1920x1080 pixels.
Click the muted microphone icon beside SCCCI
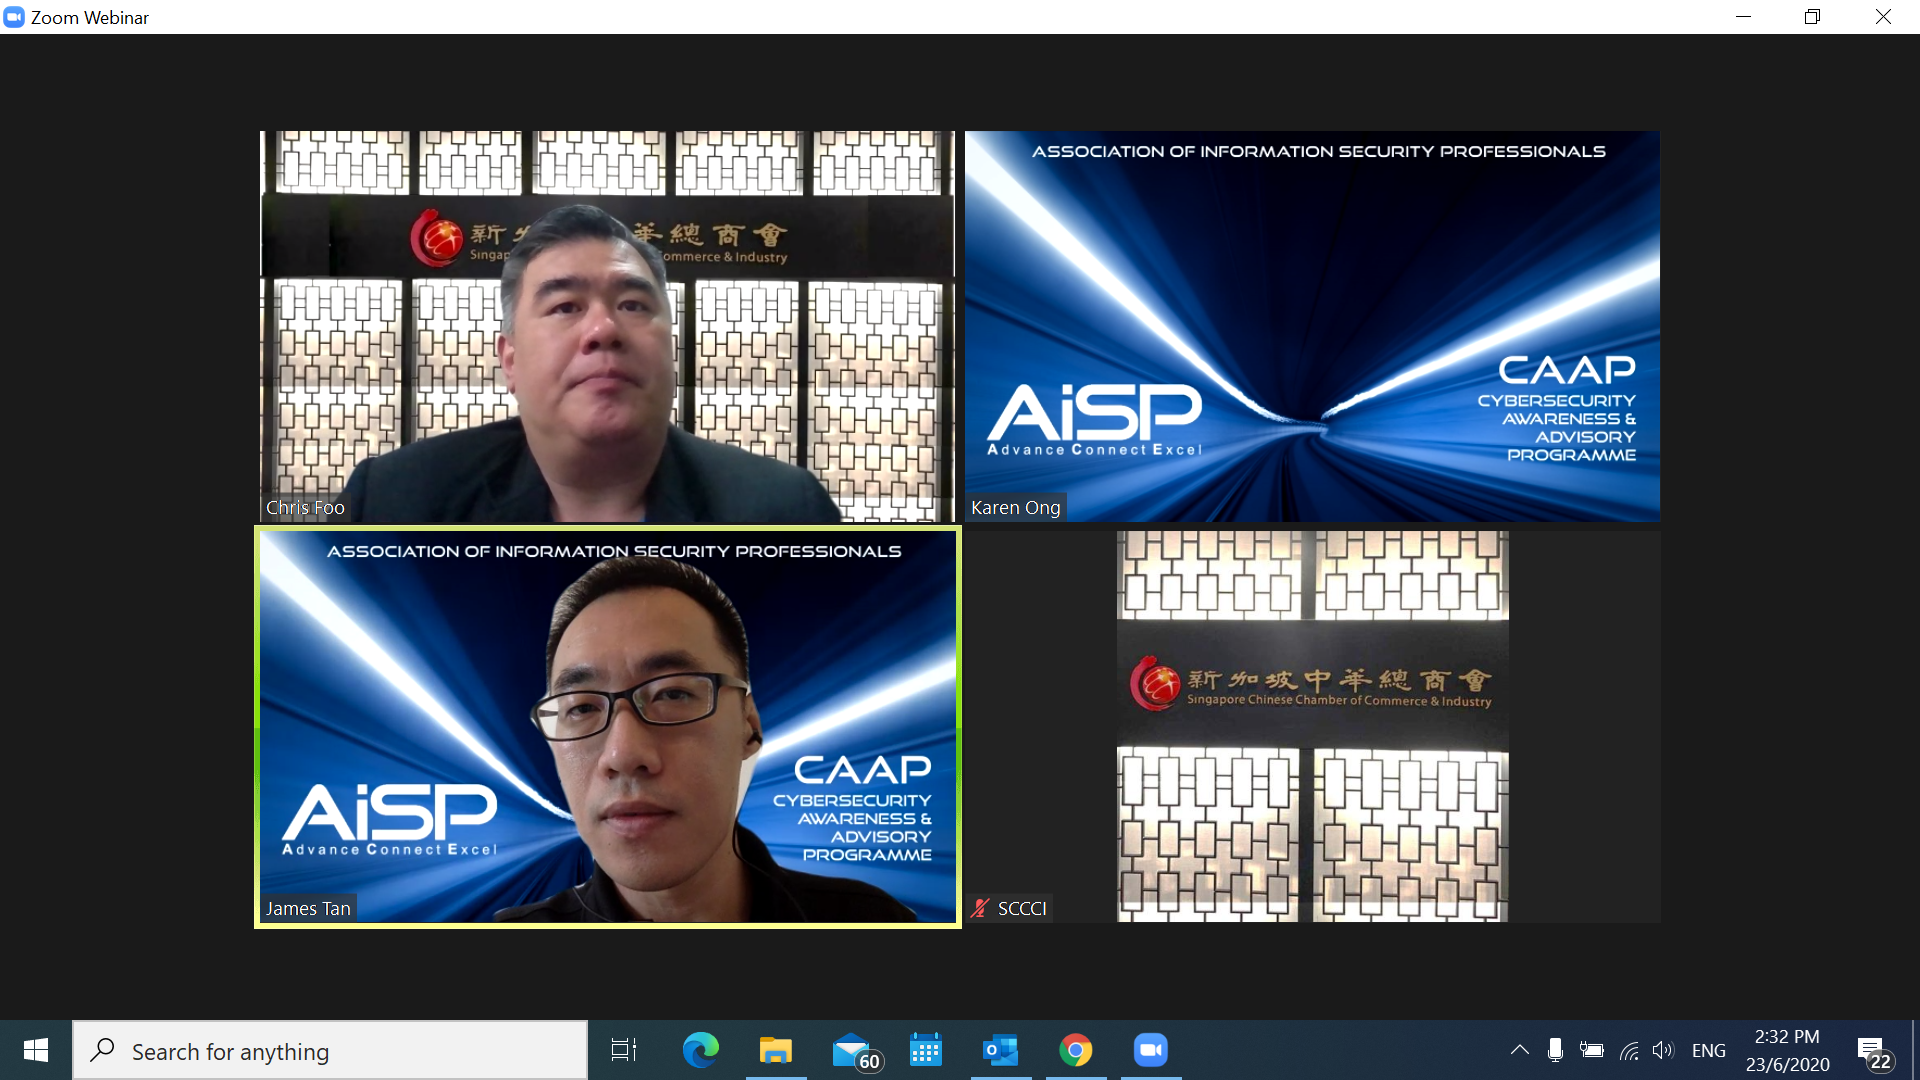tap(980, 908)
